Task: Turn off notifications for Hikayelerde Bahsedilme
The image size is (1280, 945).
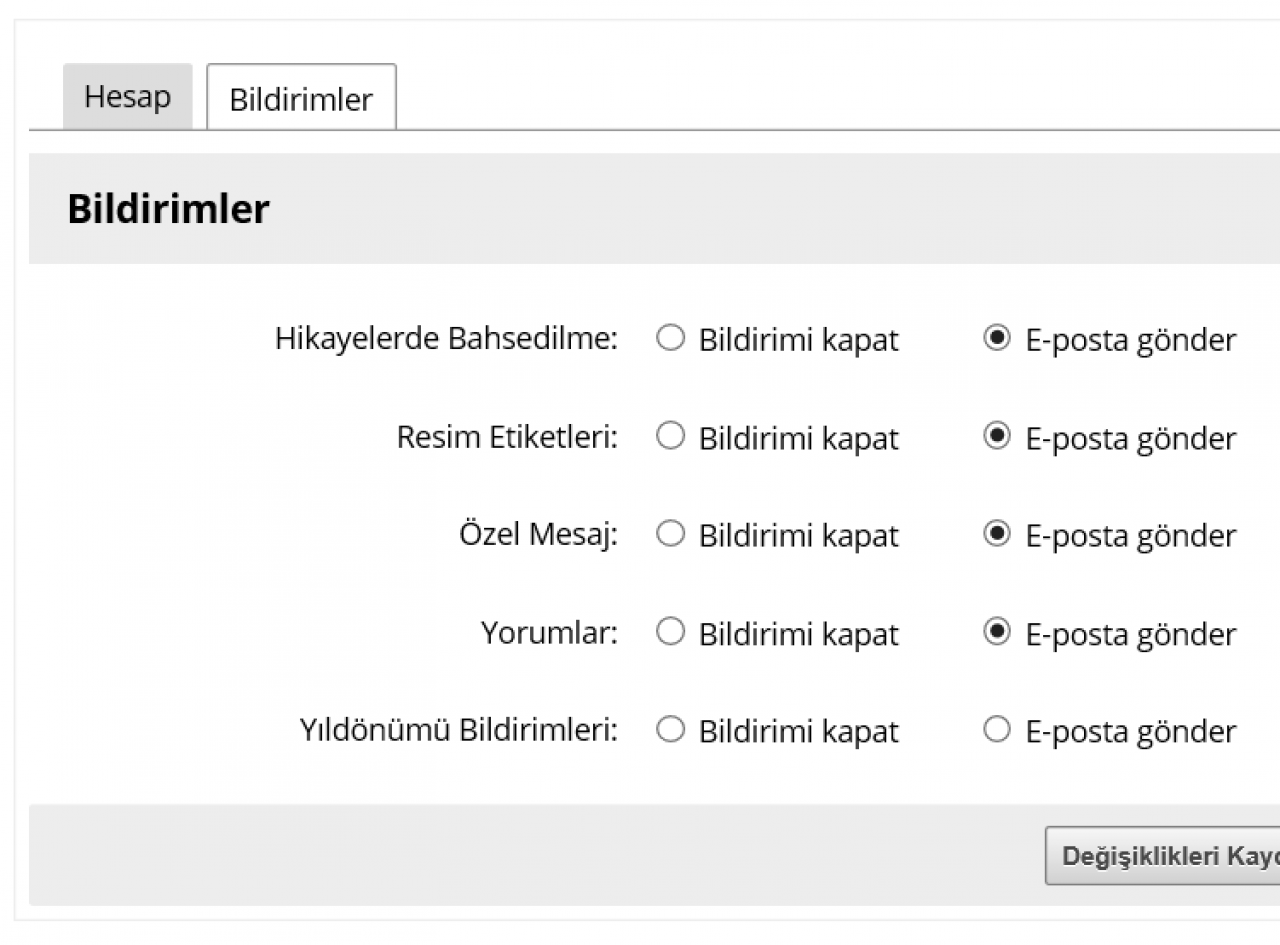Action: click(x=670, y=339)
